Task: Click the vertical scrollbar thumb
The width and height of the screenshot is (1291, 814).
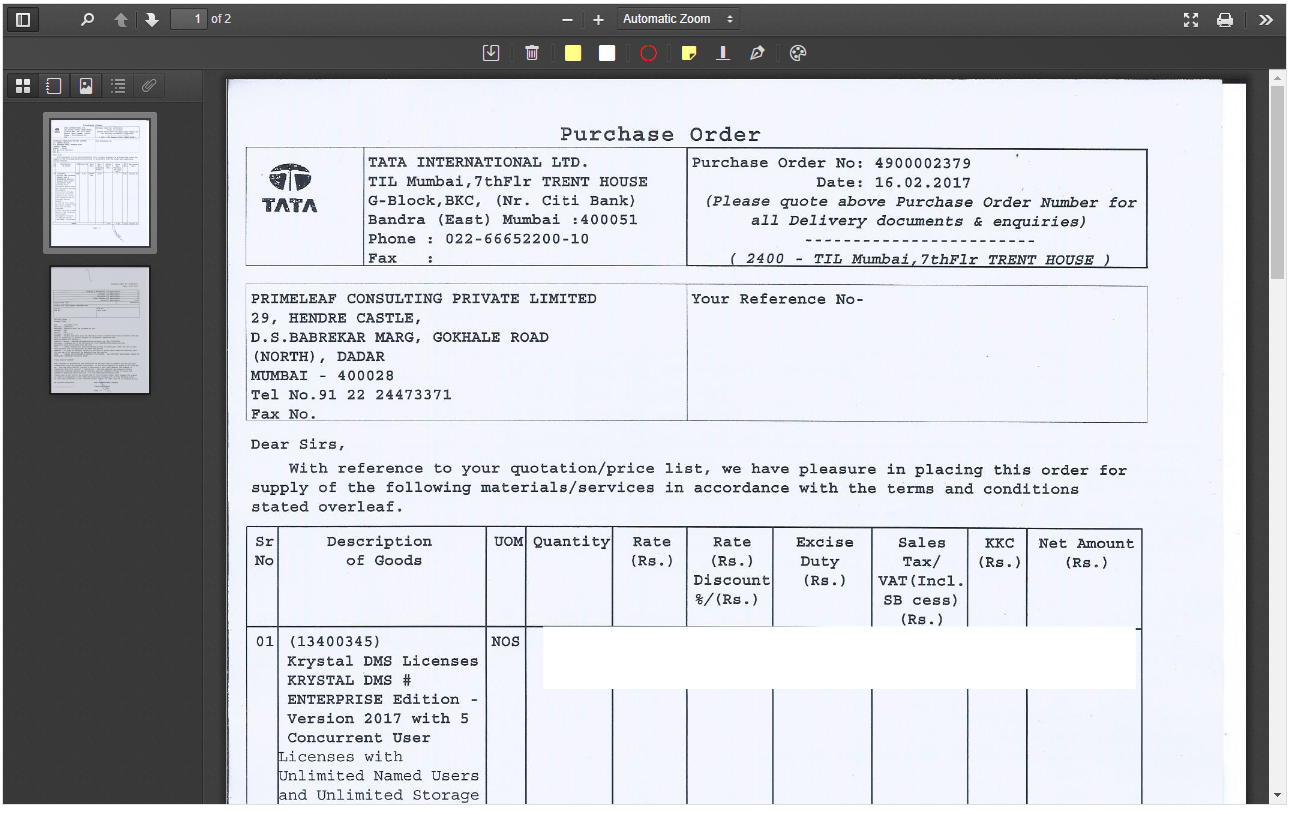Action: [x=1277, y=182]
